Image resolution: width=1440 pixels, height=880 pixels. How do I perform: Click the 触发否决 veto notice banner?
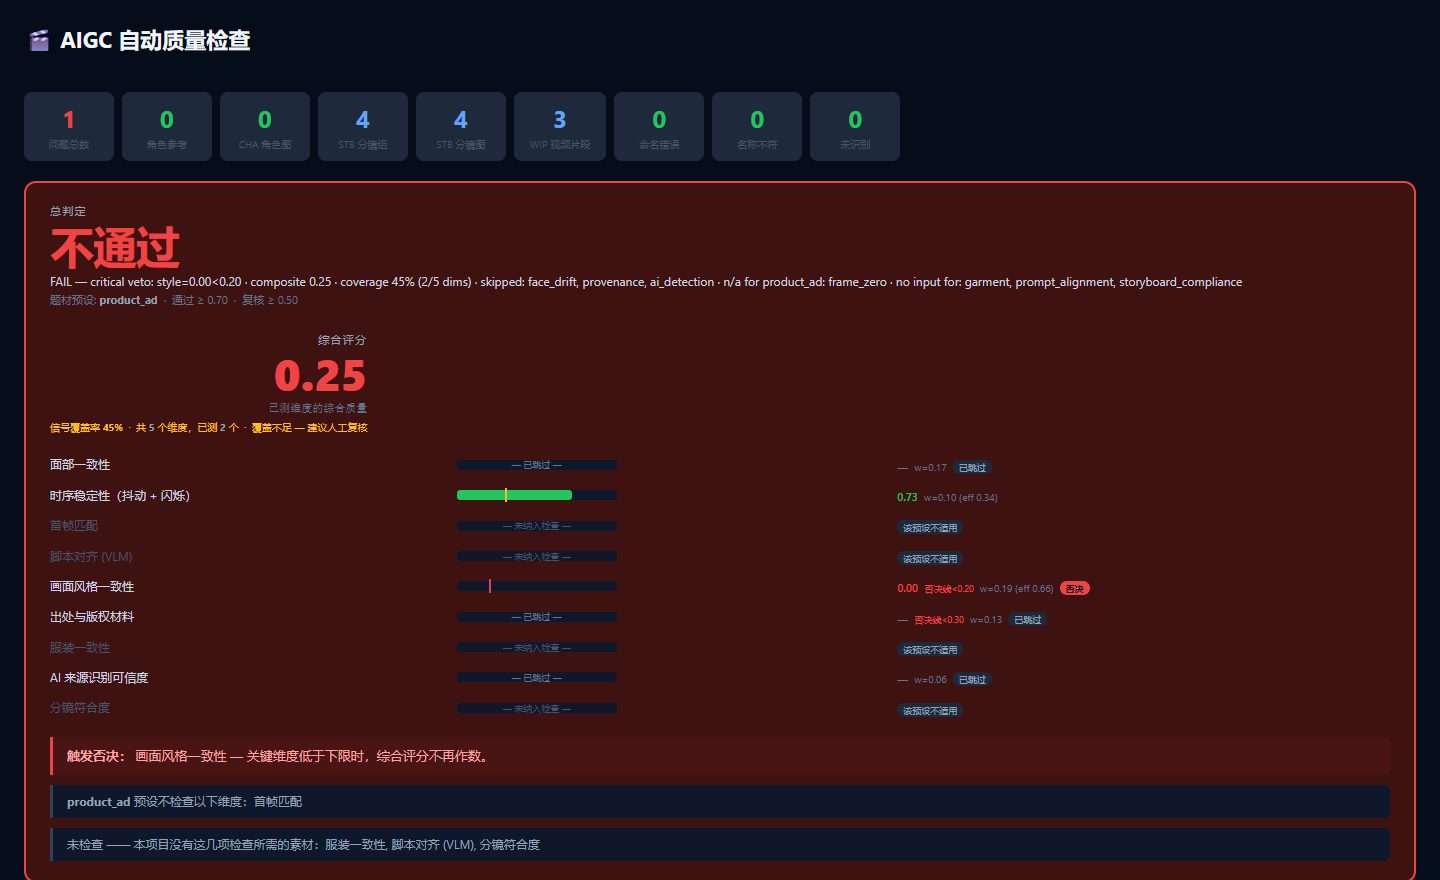720,756
